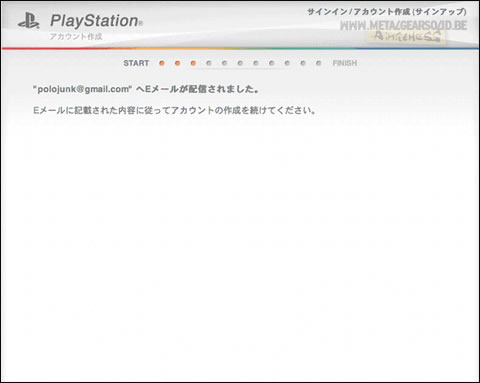Select the アカウント作成 subtitle under the logo

click(76, 36)
